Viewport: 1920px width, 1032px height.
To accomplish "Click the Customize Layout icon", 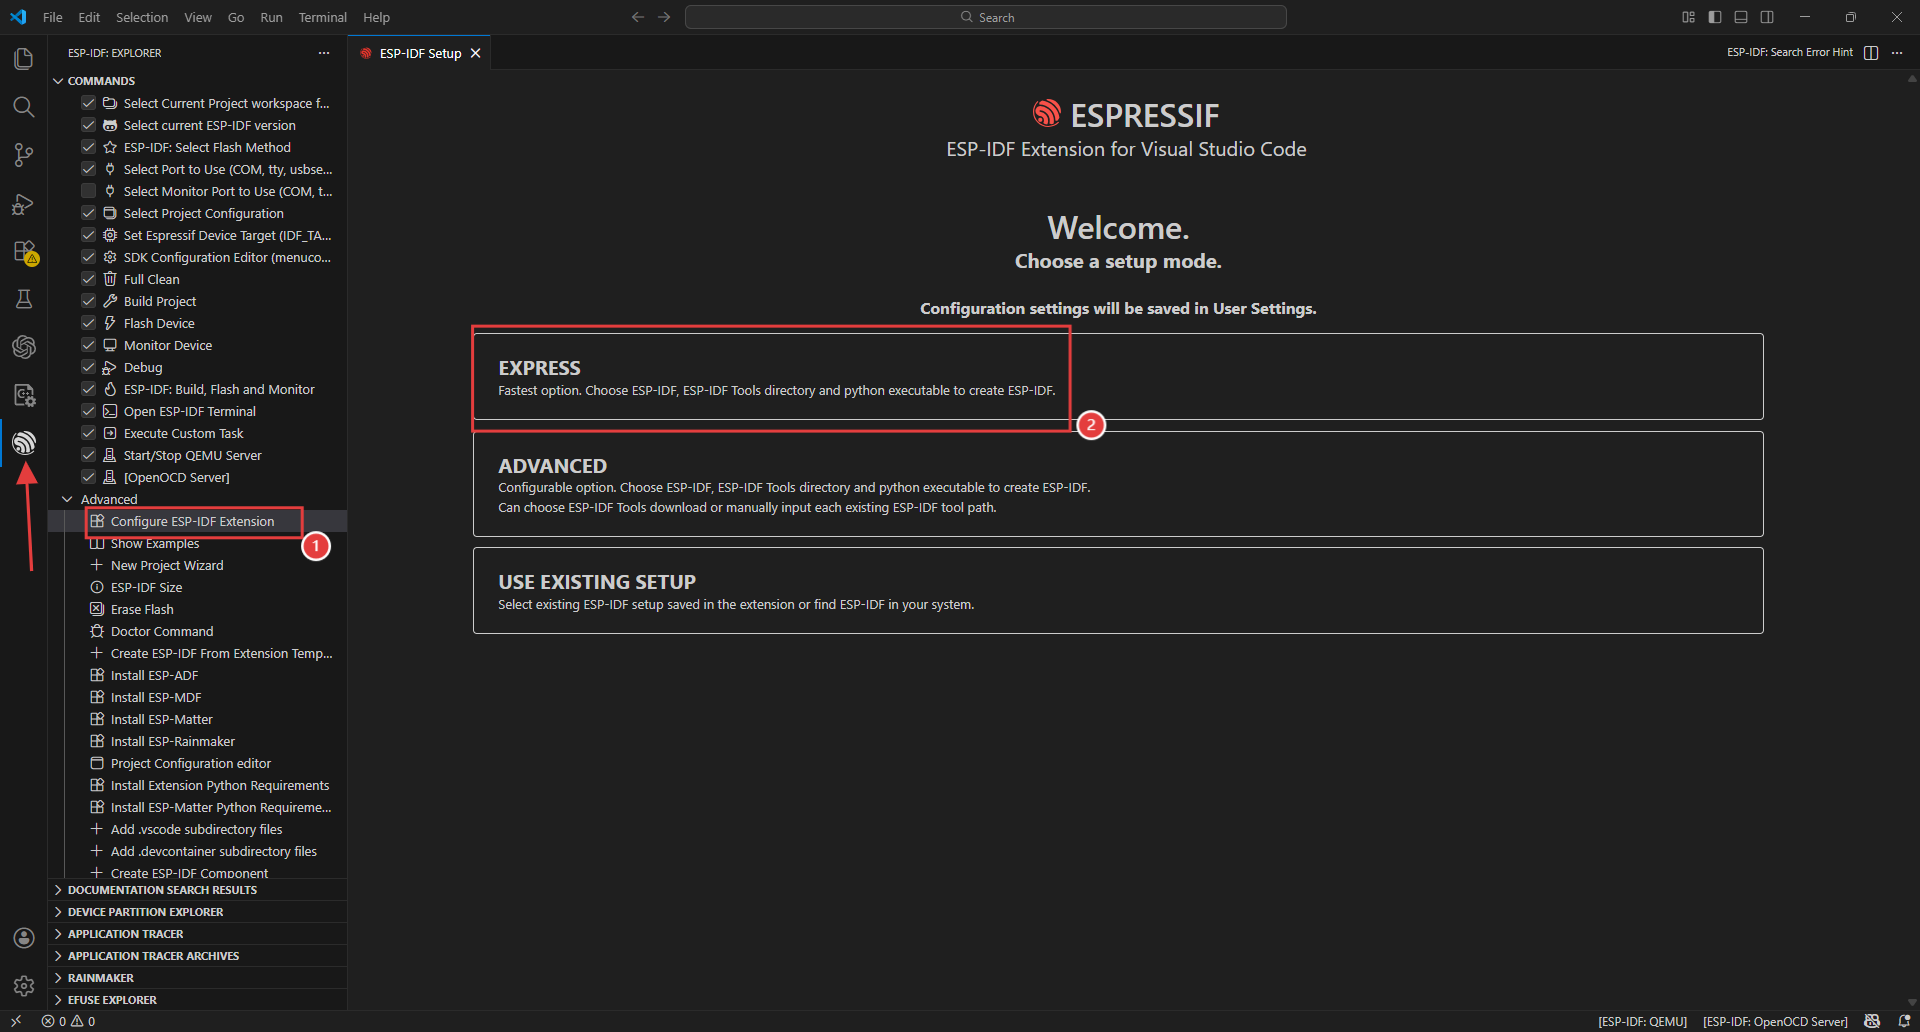I will (x=1689, y=17).
